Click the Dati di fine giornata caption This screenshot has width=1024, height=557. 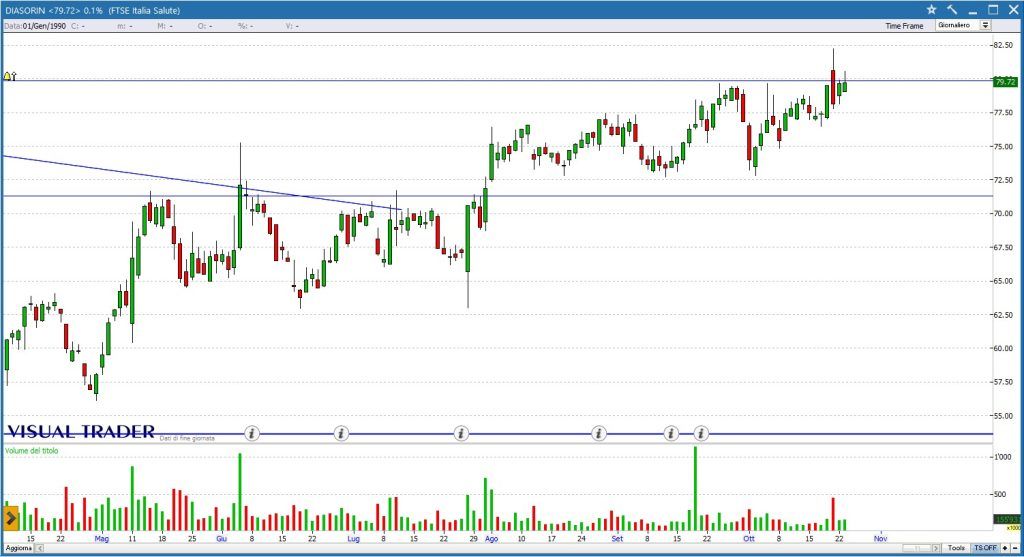[x=187, y=438]
